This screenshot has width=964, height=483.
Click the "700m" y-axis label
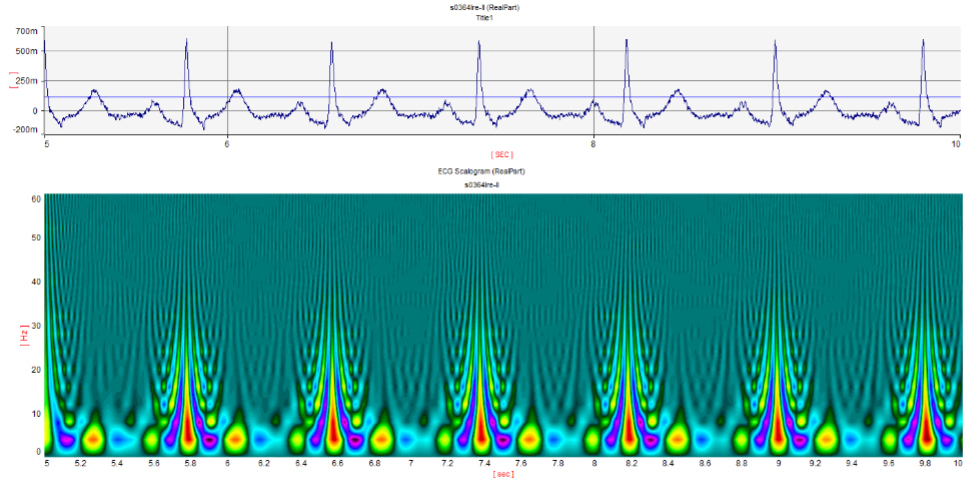pyautogui.click(x=28, y=31)
